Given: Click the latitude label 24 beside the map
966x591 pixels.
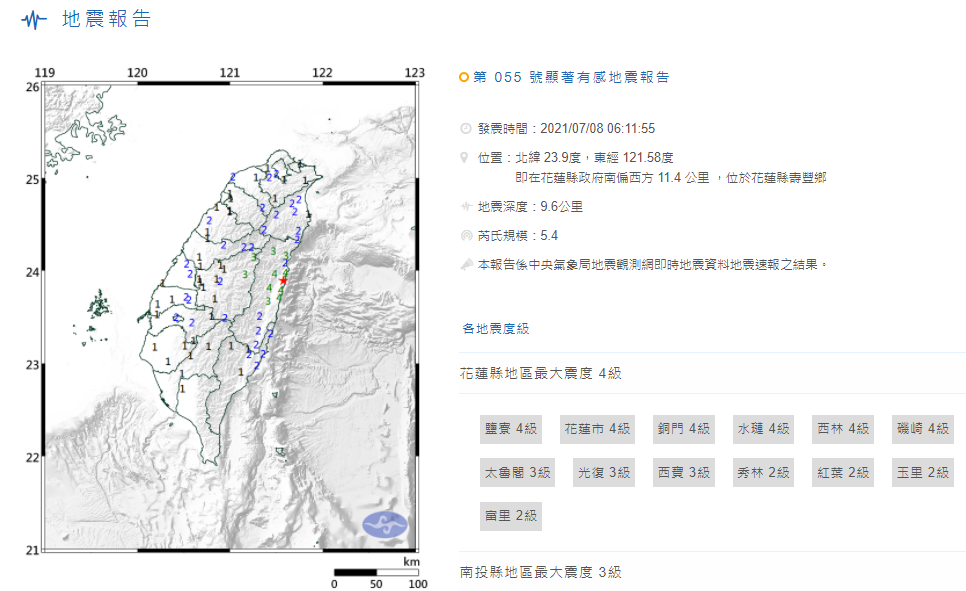Looking at the screenshot, I should tap(32, 272).
